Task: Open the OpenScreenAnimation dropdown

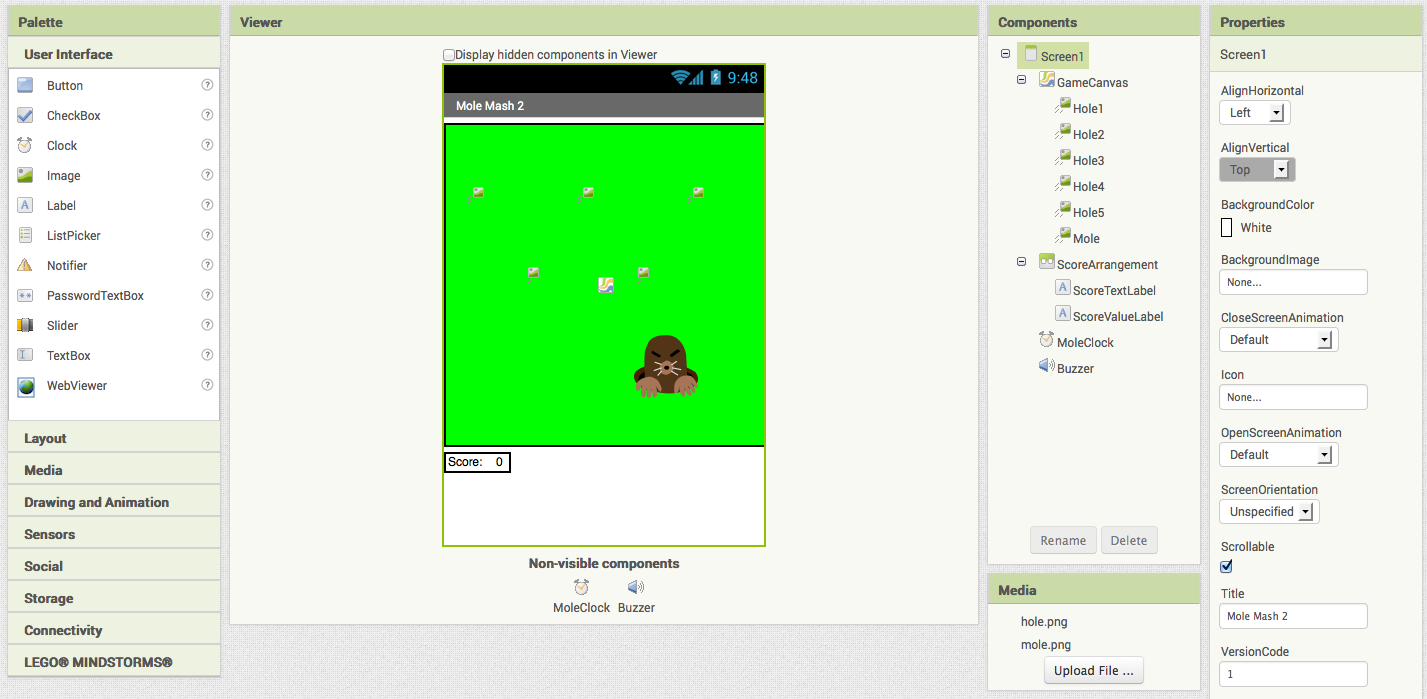Action: (1279, 455)
